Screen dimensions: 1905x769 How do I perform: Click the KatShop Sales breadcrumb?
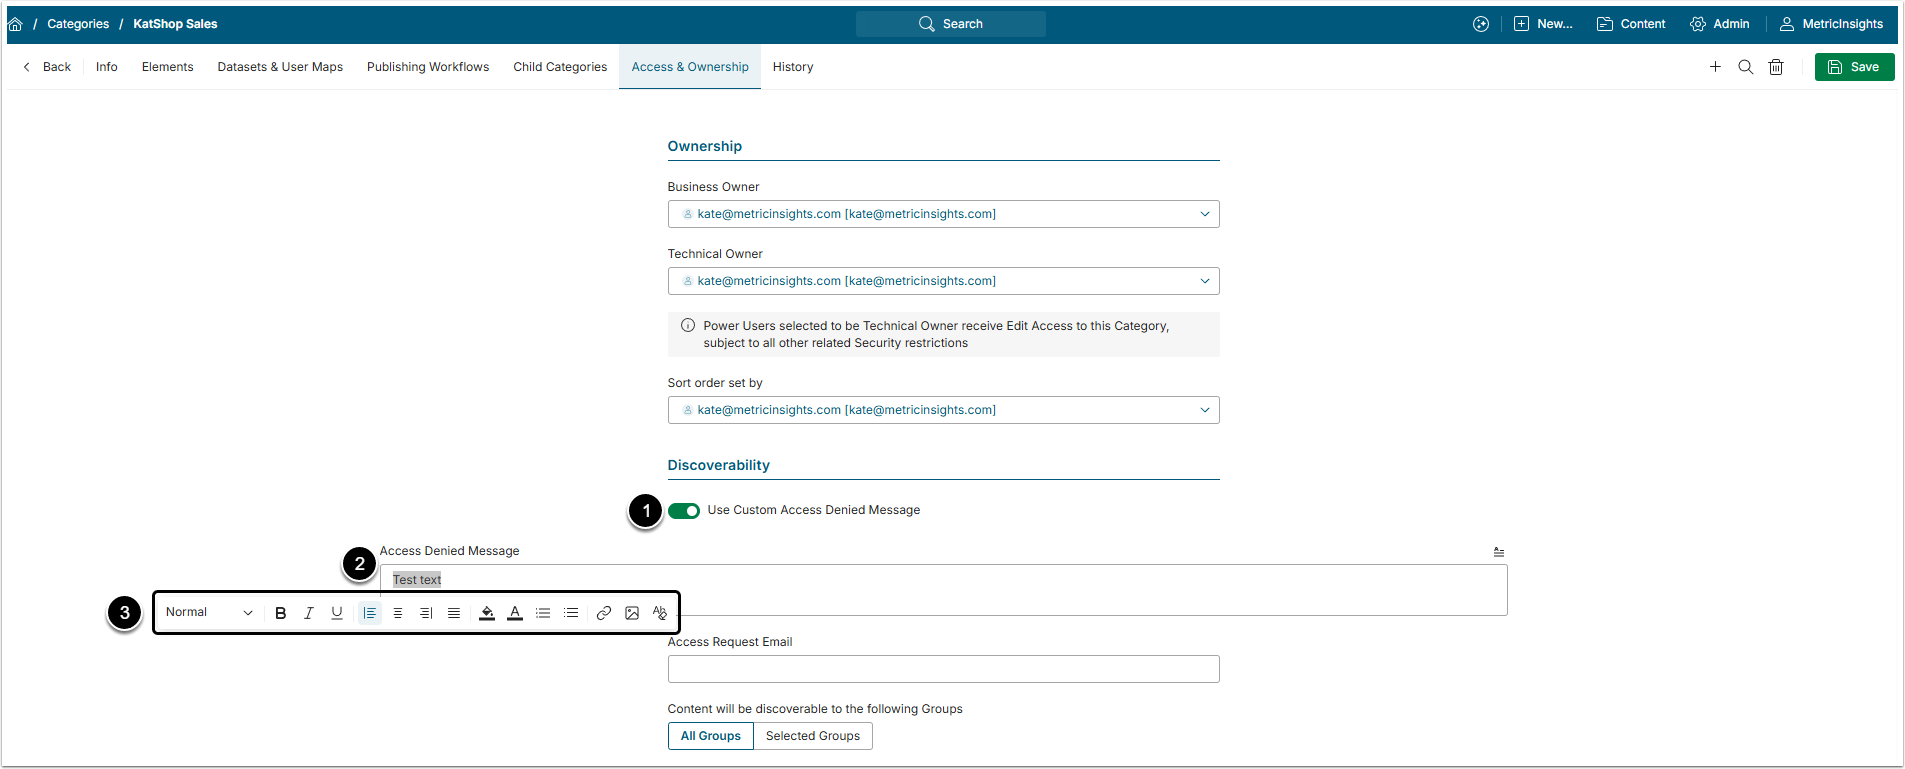point(175,24)
